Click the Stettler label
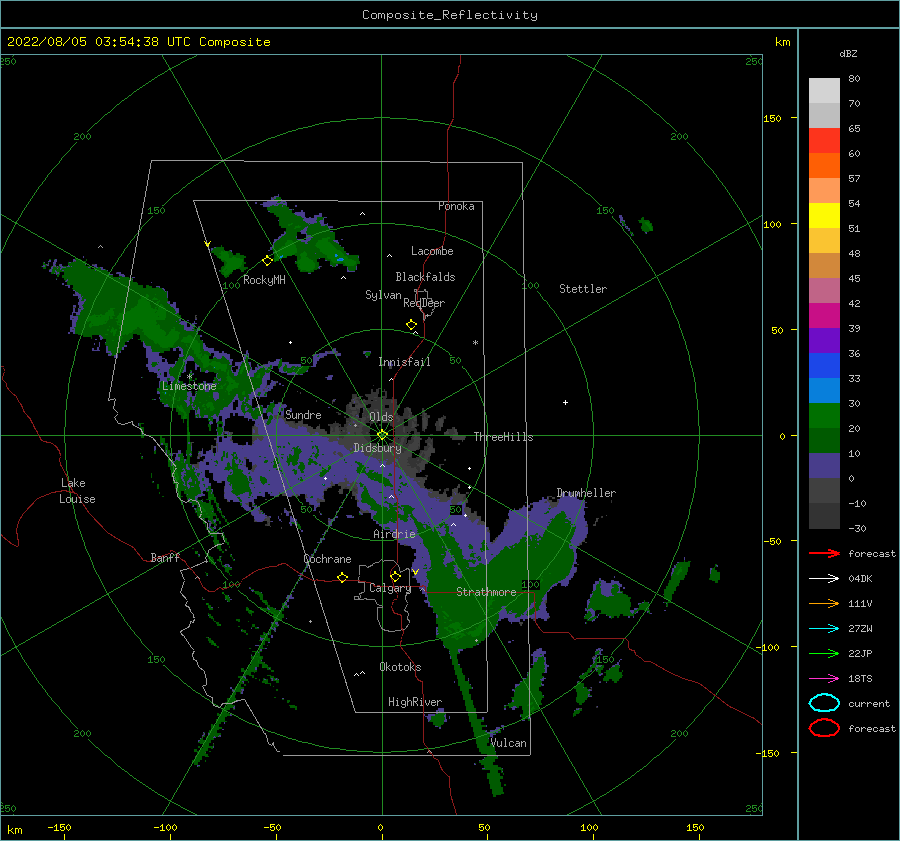The width and height of the screenshot is (900, 841). pos(583,289)
